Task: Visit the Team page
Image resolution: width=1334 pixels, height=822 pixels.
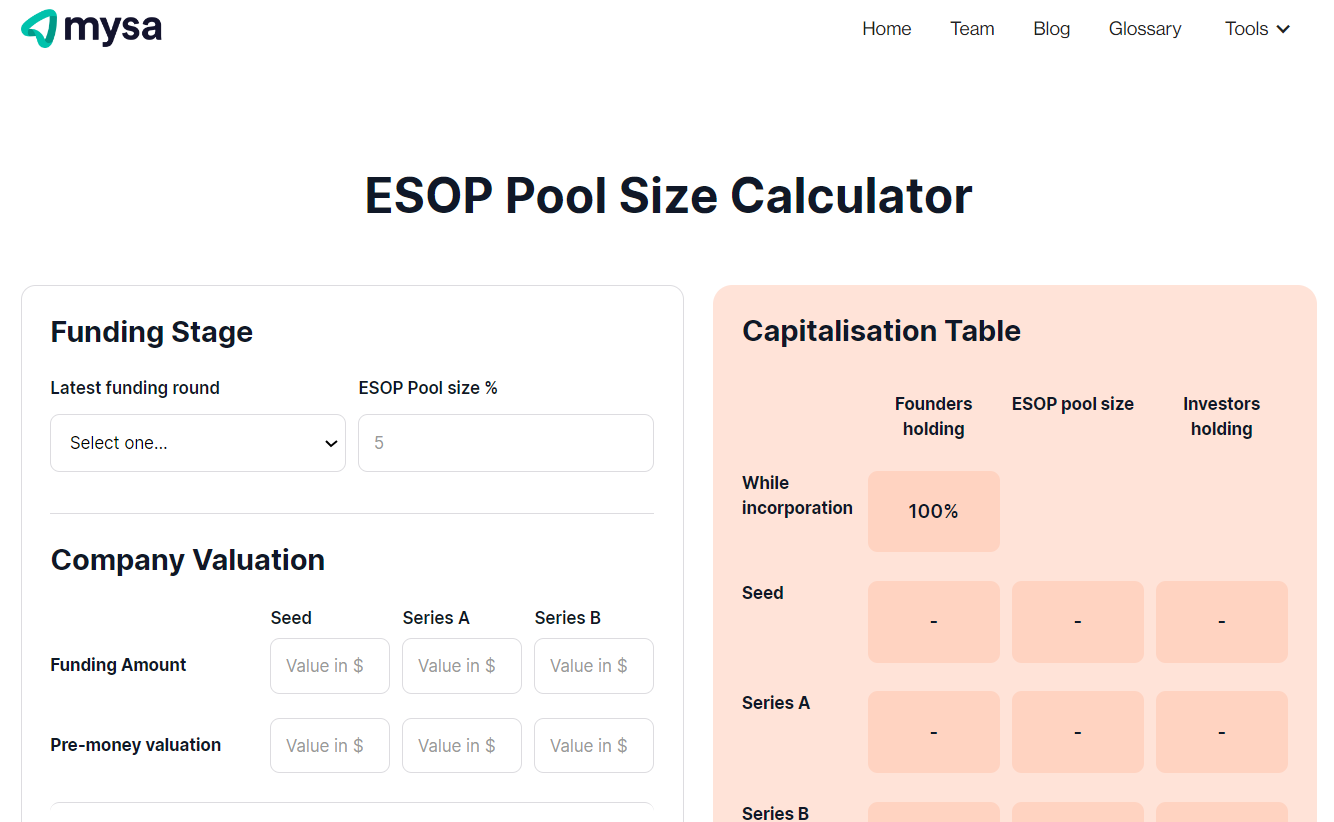Action: (x=971, y=29)
